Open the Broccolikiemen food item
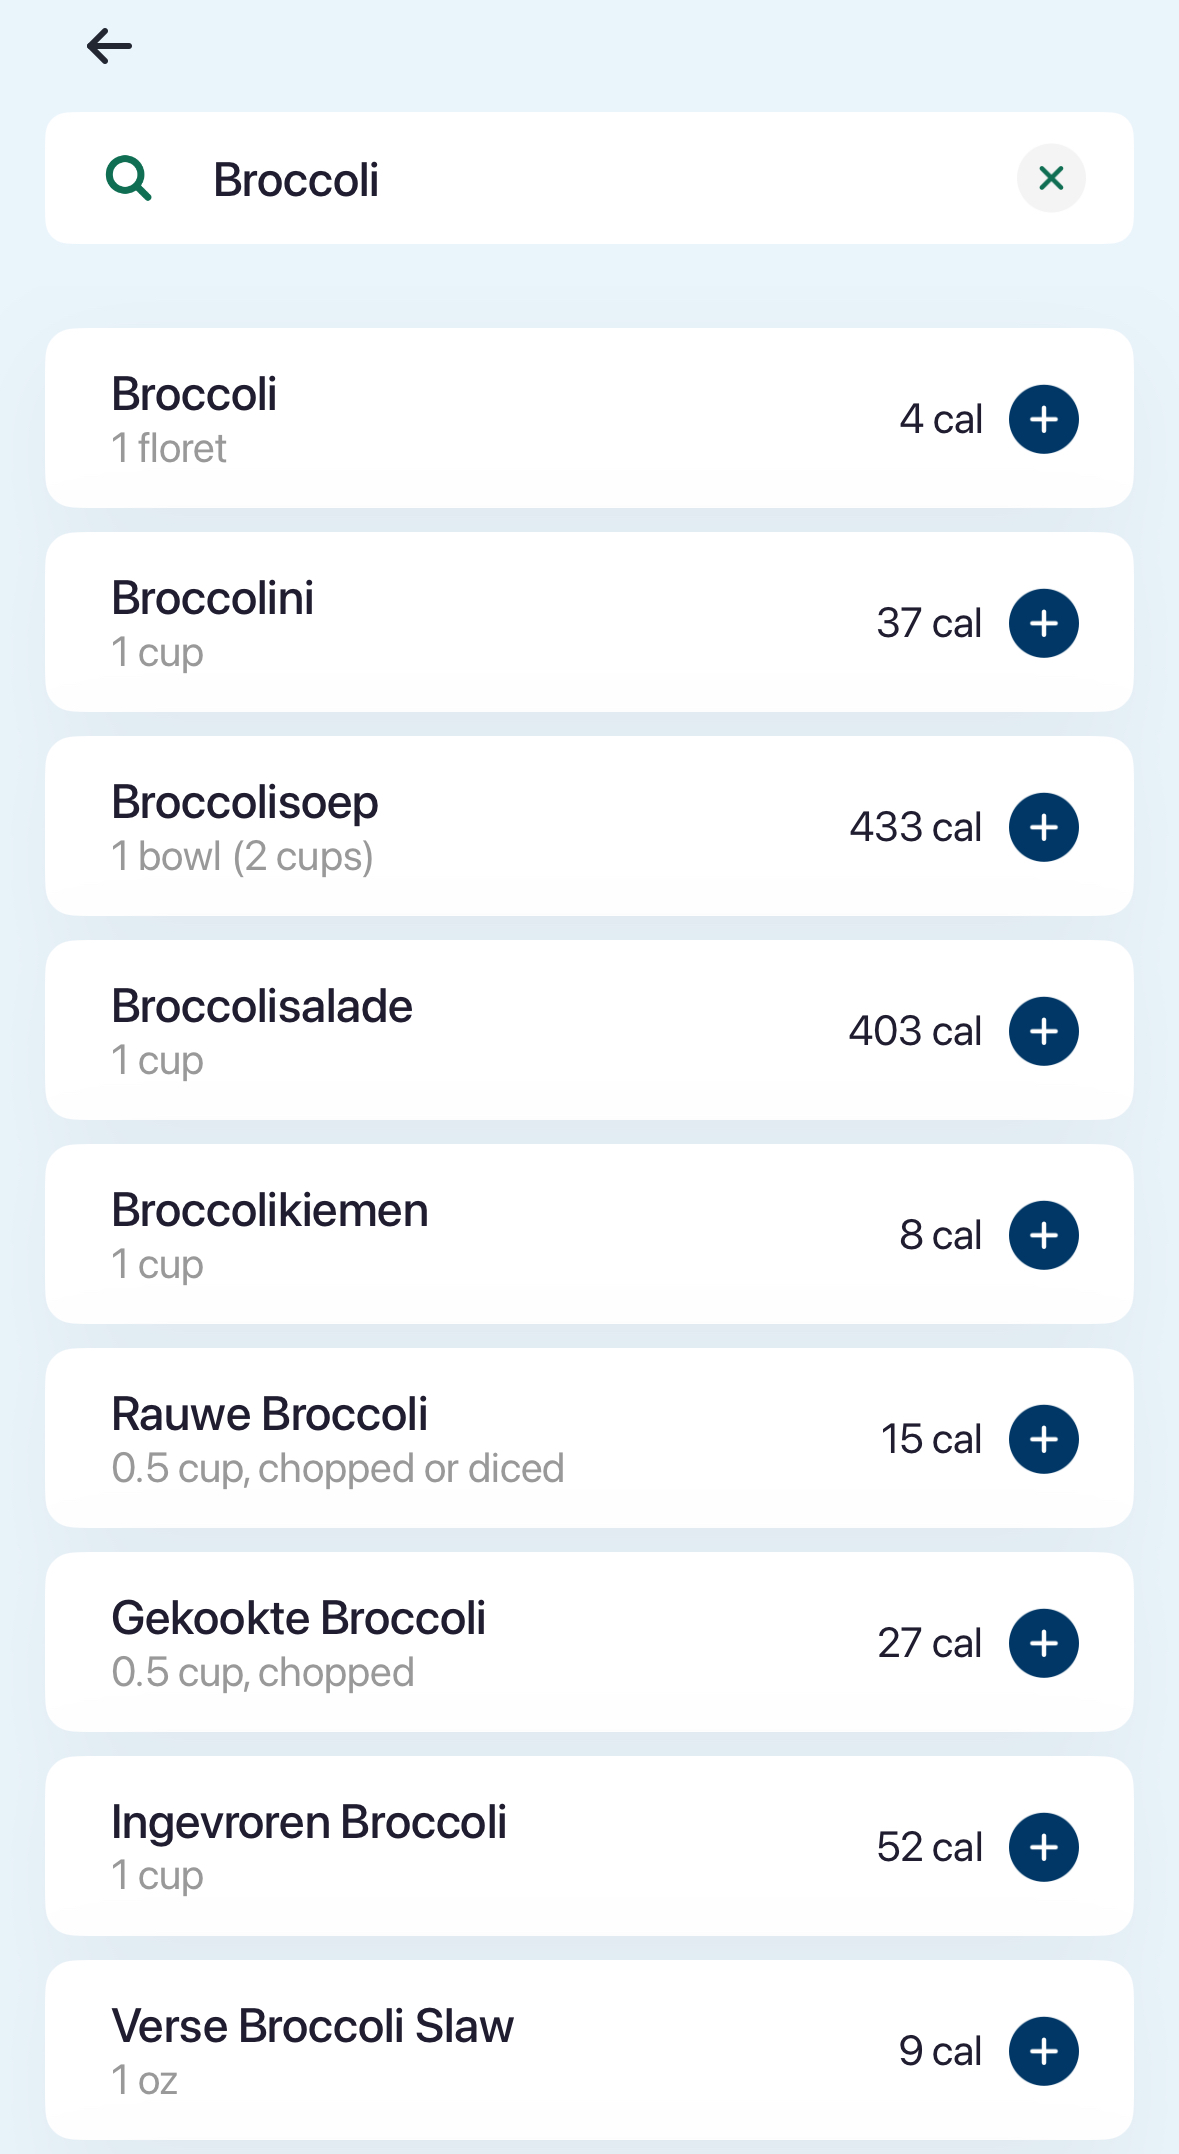 (x=450, y=1235)
